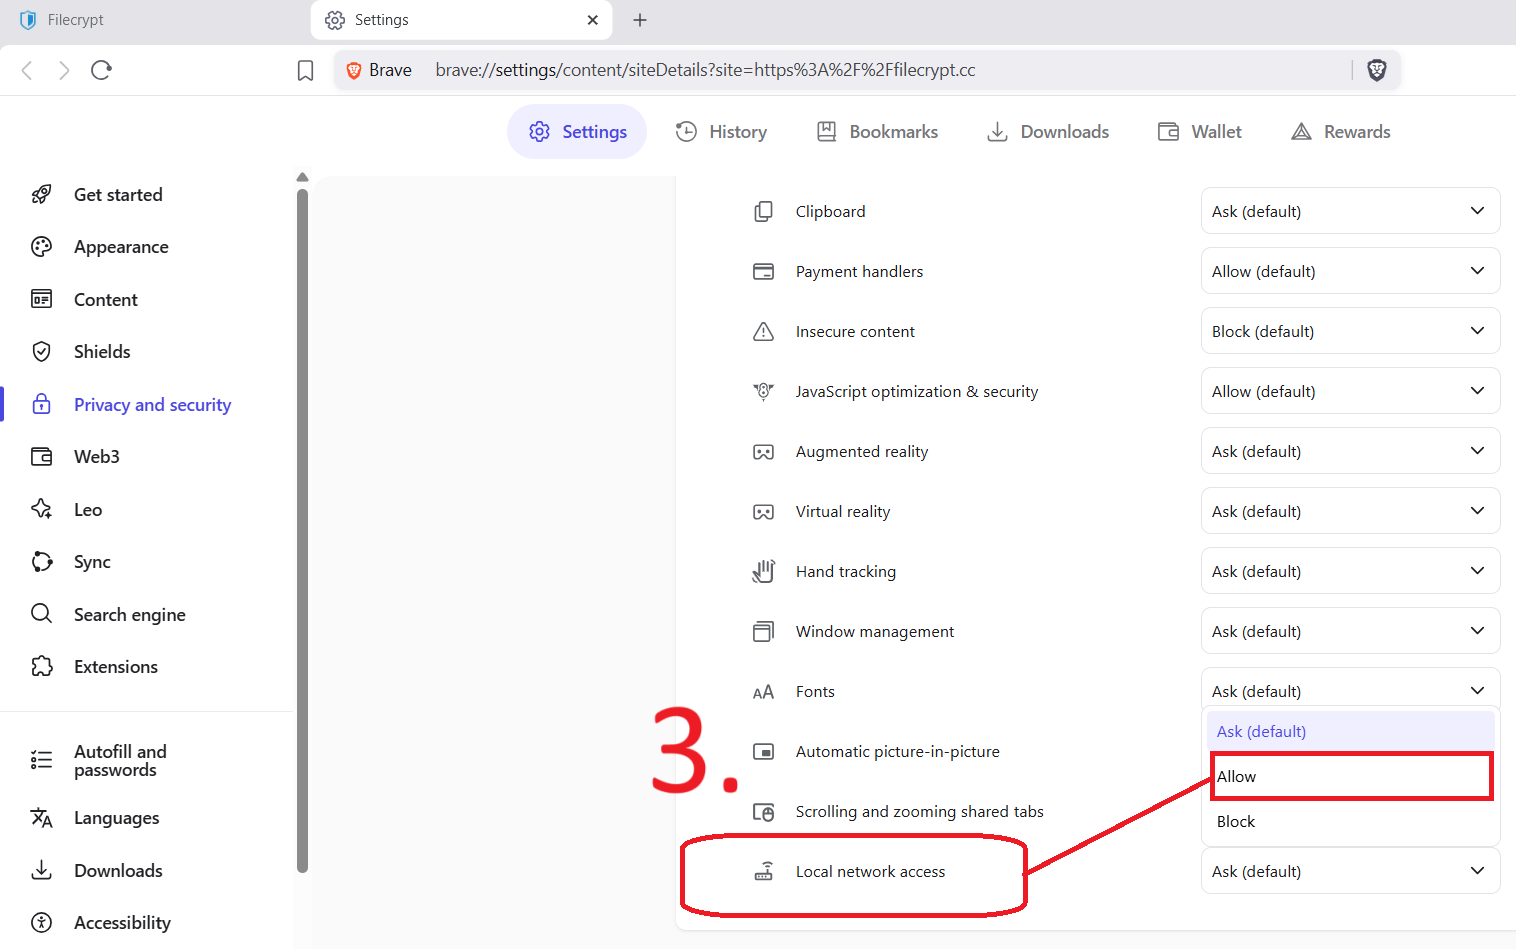Open the Insecure content permission dropdown
1516x949 pixels.
pos(1349,332)
